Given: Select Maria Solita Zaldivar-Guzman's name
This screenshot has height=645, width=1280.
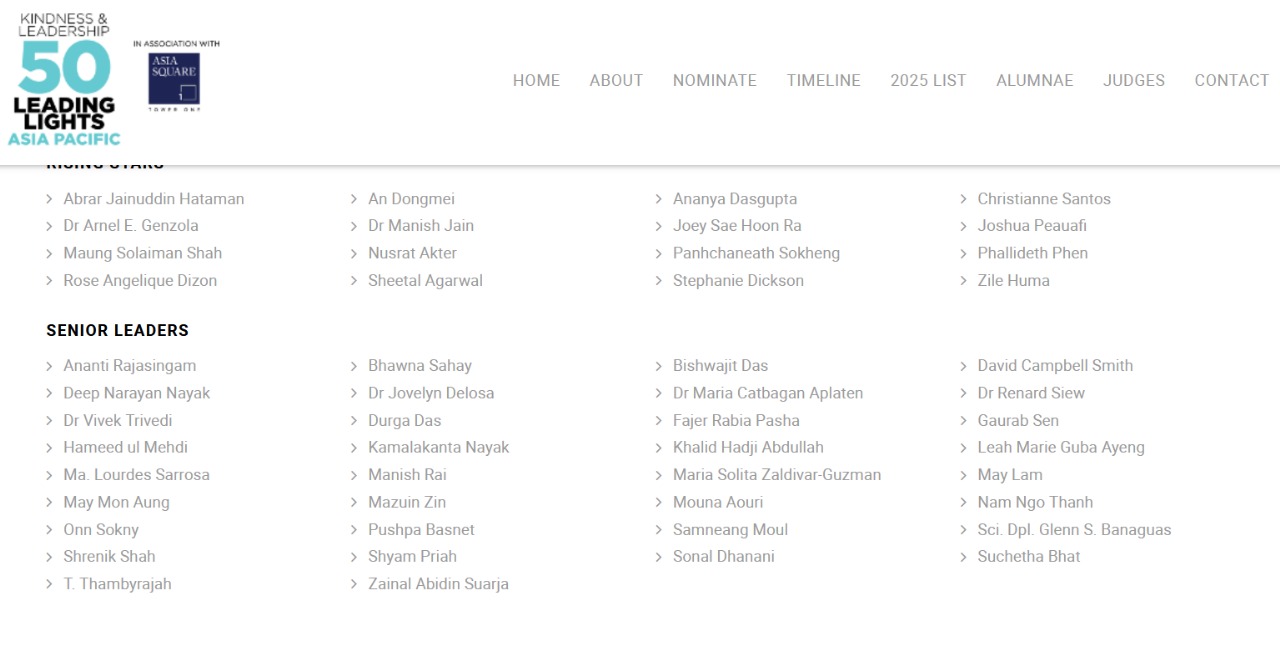Looking at the screenshot, I should click(x=776, y=475).
